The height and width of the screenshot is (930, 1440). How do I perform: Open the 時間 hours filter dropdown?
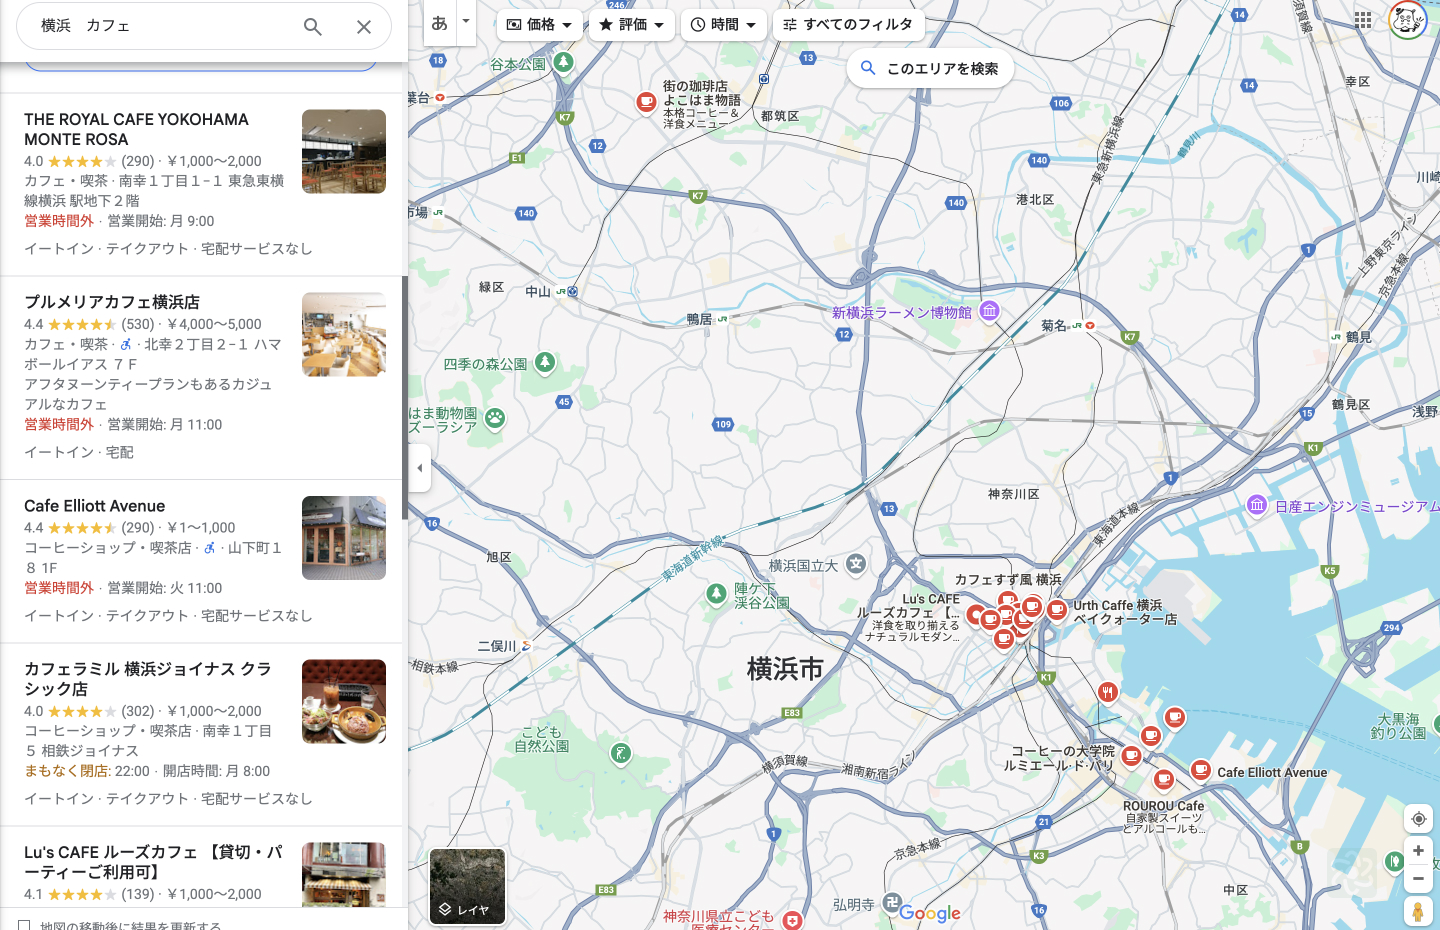pyautogui.click(x=724, y=24)
